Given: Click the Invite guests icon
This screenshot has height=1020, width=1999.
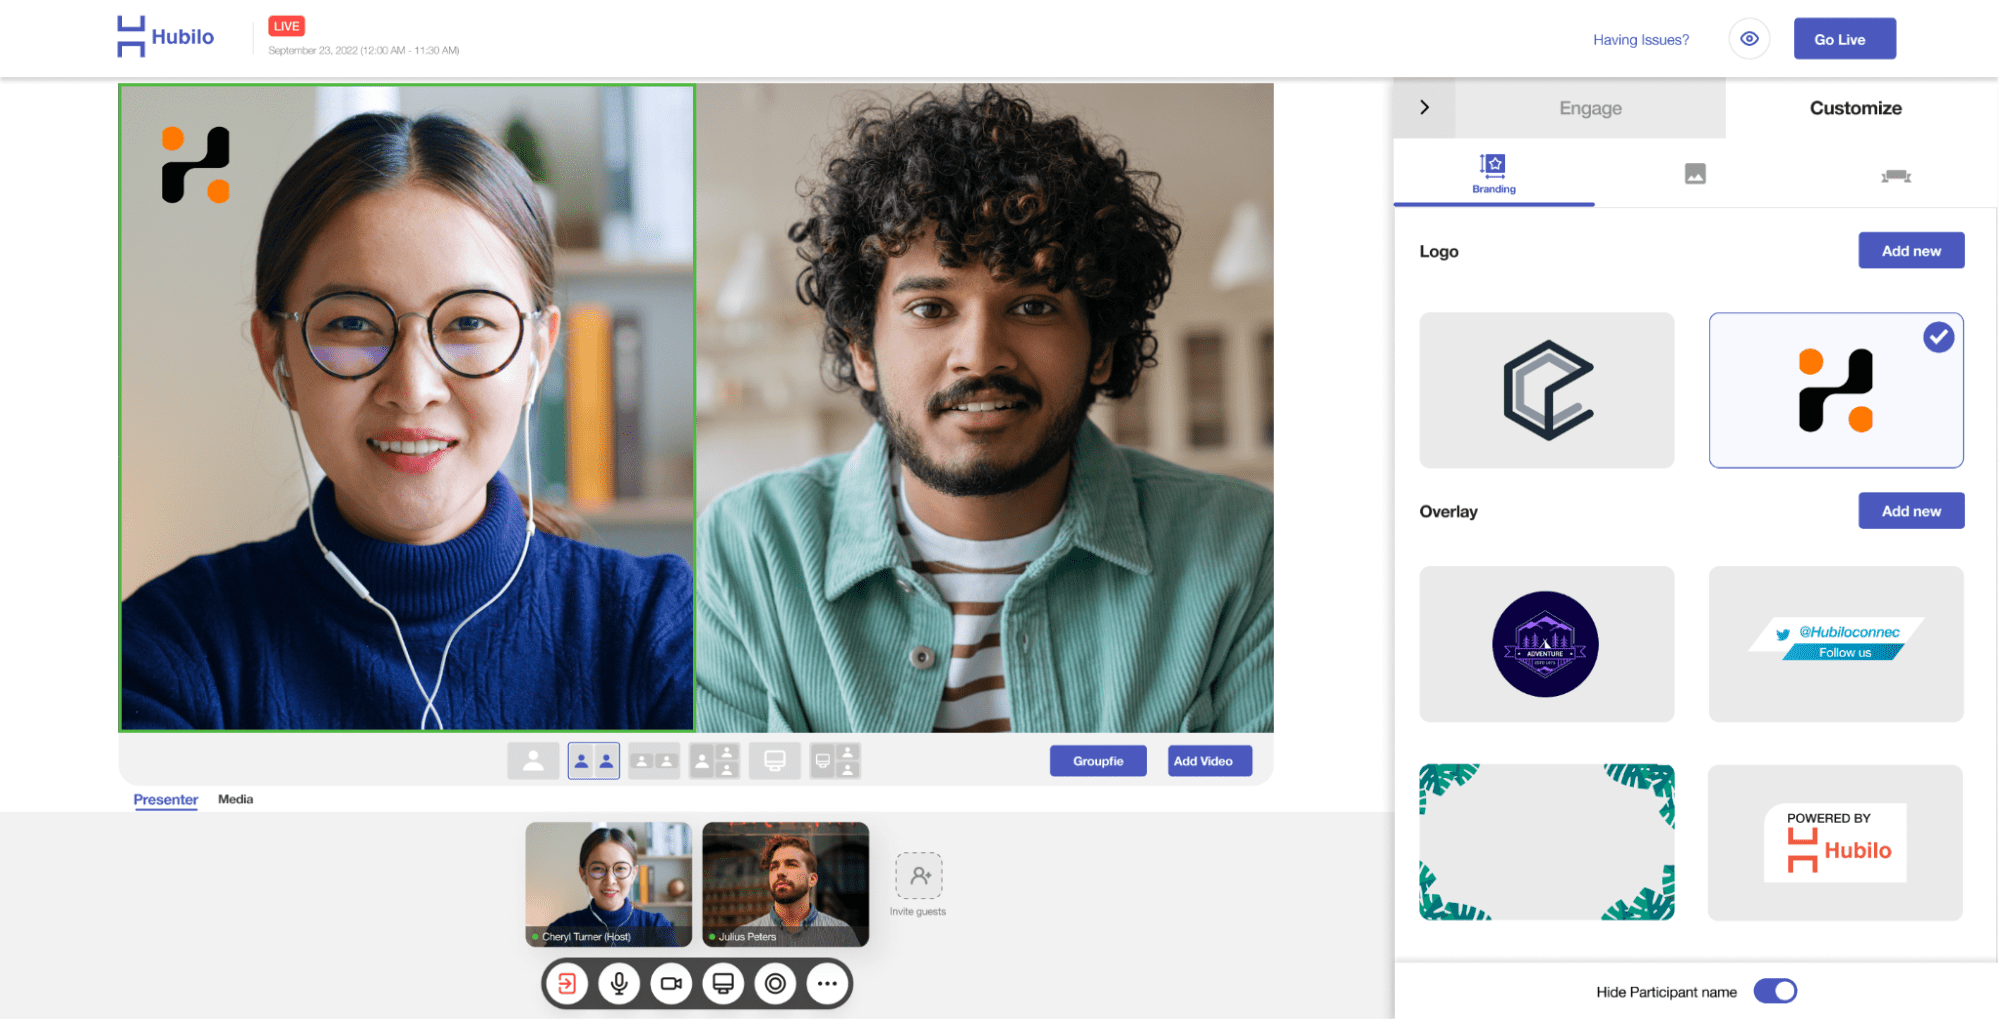Looking at the screenshot, I should tap(918, 877).
